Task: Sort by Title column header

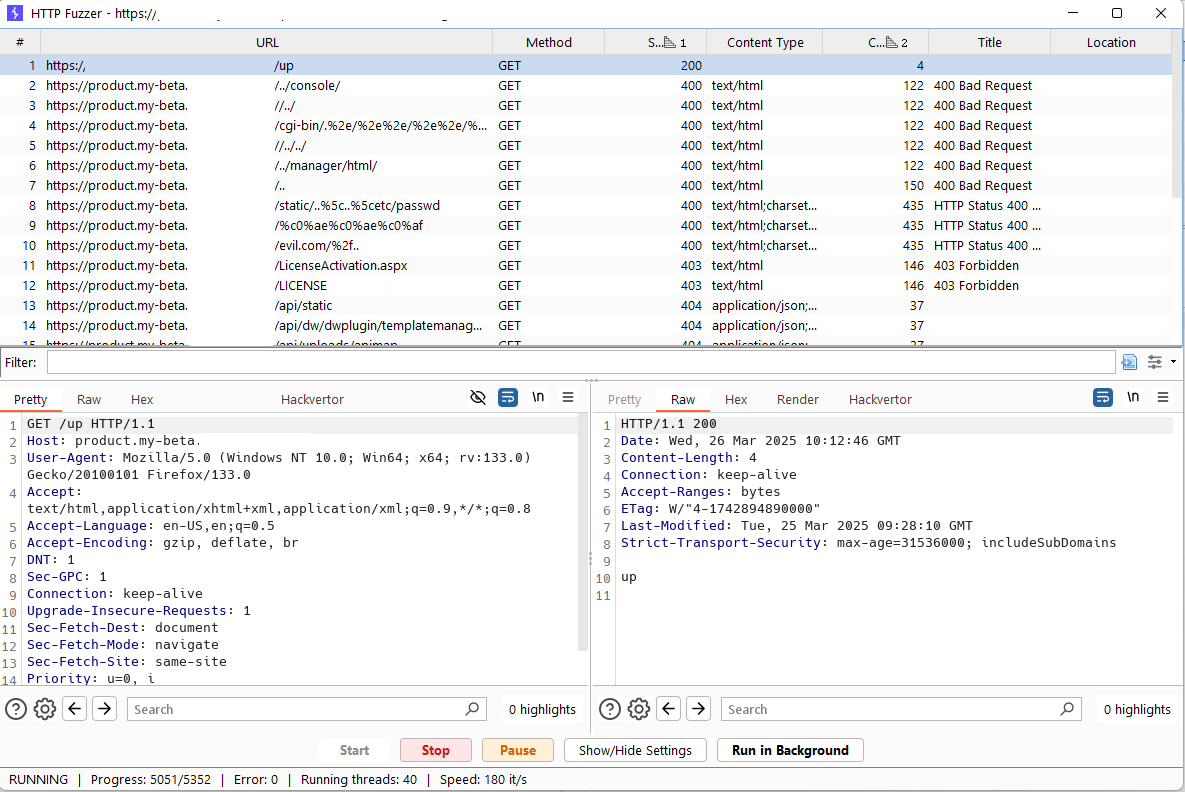Action: click(x=989, y=42)
